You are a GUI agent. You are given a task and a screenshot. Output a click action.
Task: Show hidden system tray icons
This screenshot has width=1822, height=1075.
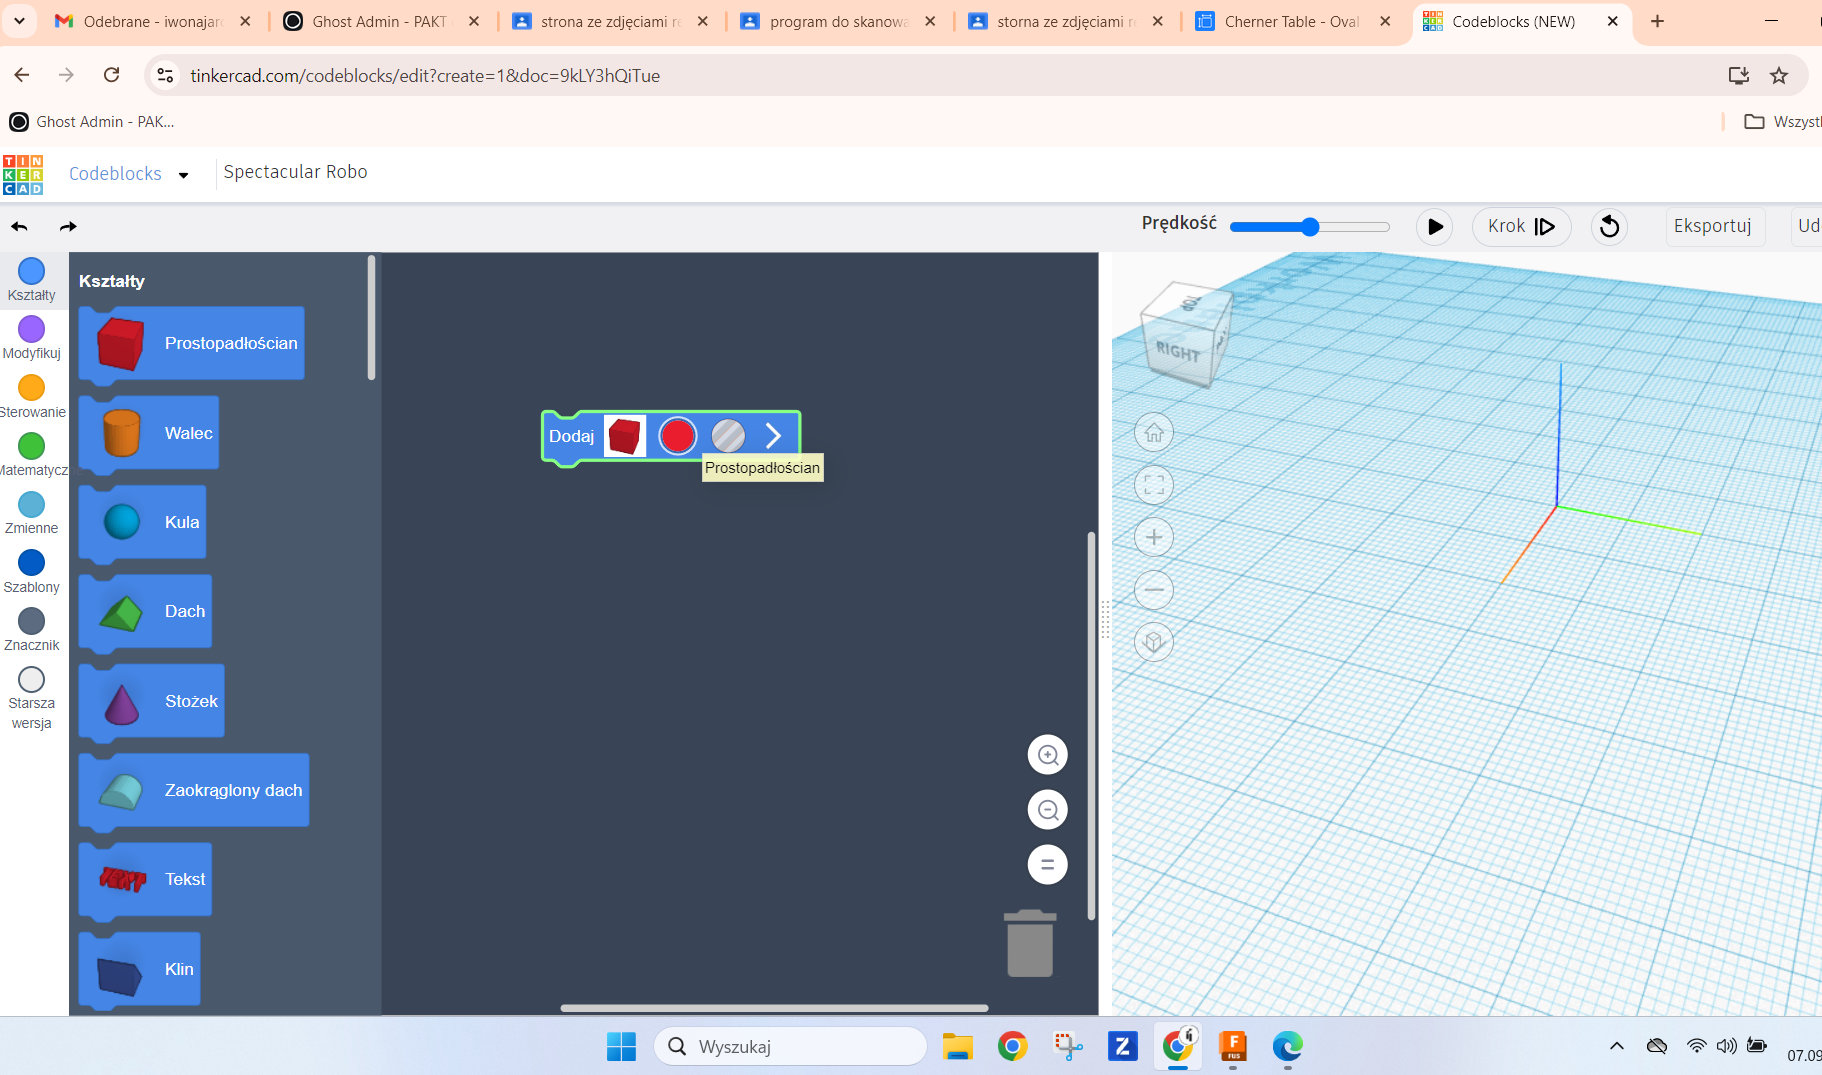click(x=1616, y=1046)
